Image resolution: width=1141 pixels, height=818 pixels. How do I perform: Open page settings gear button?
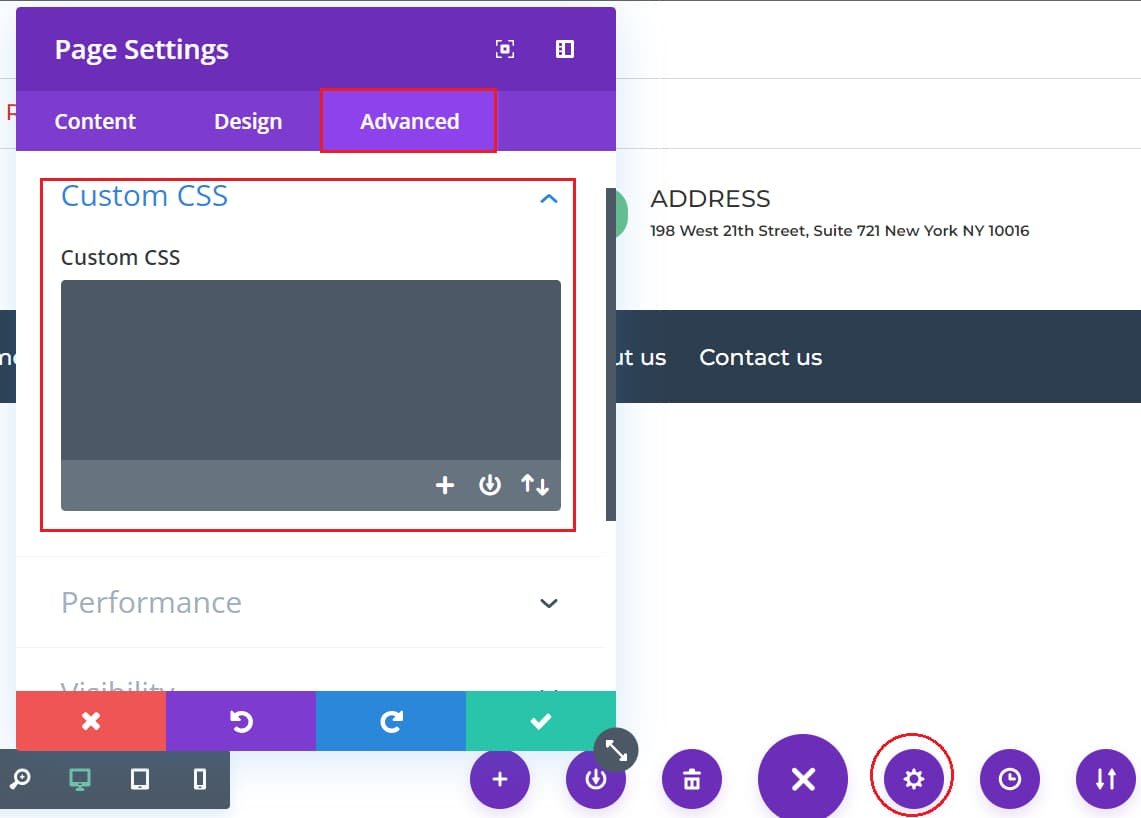point(913,779)
